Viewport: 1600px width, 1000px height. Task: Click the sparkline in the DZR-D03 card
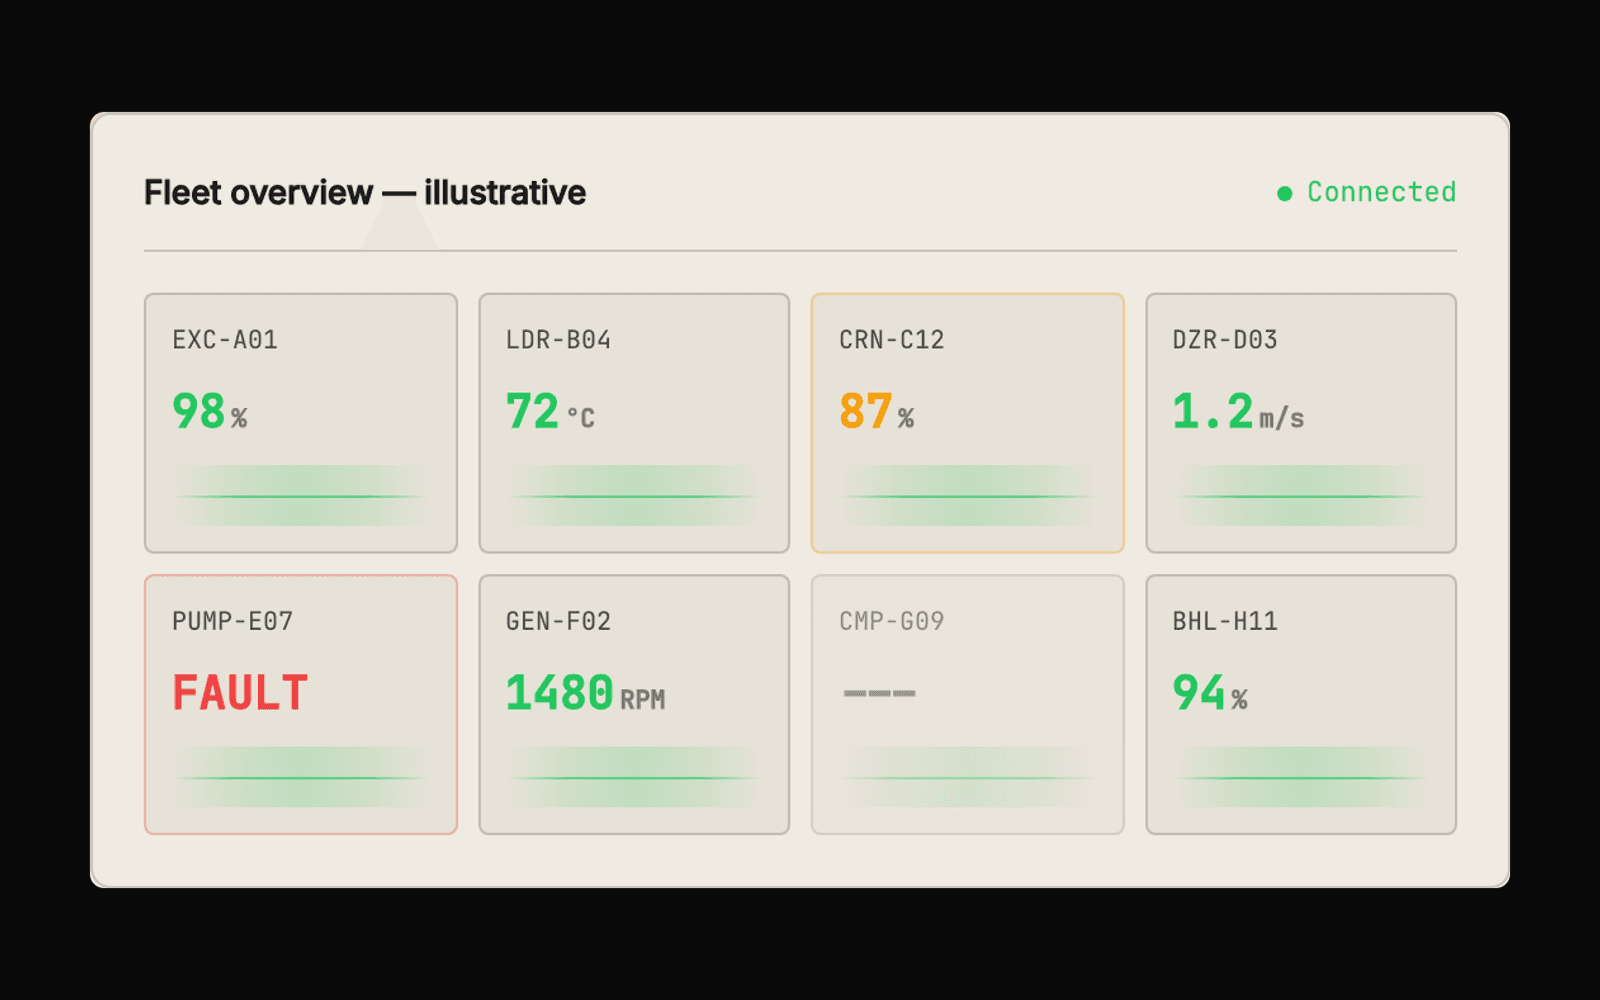(x=1301, y=496)
